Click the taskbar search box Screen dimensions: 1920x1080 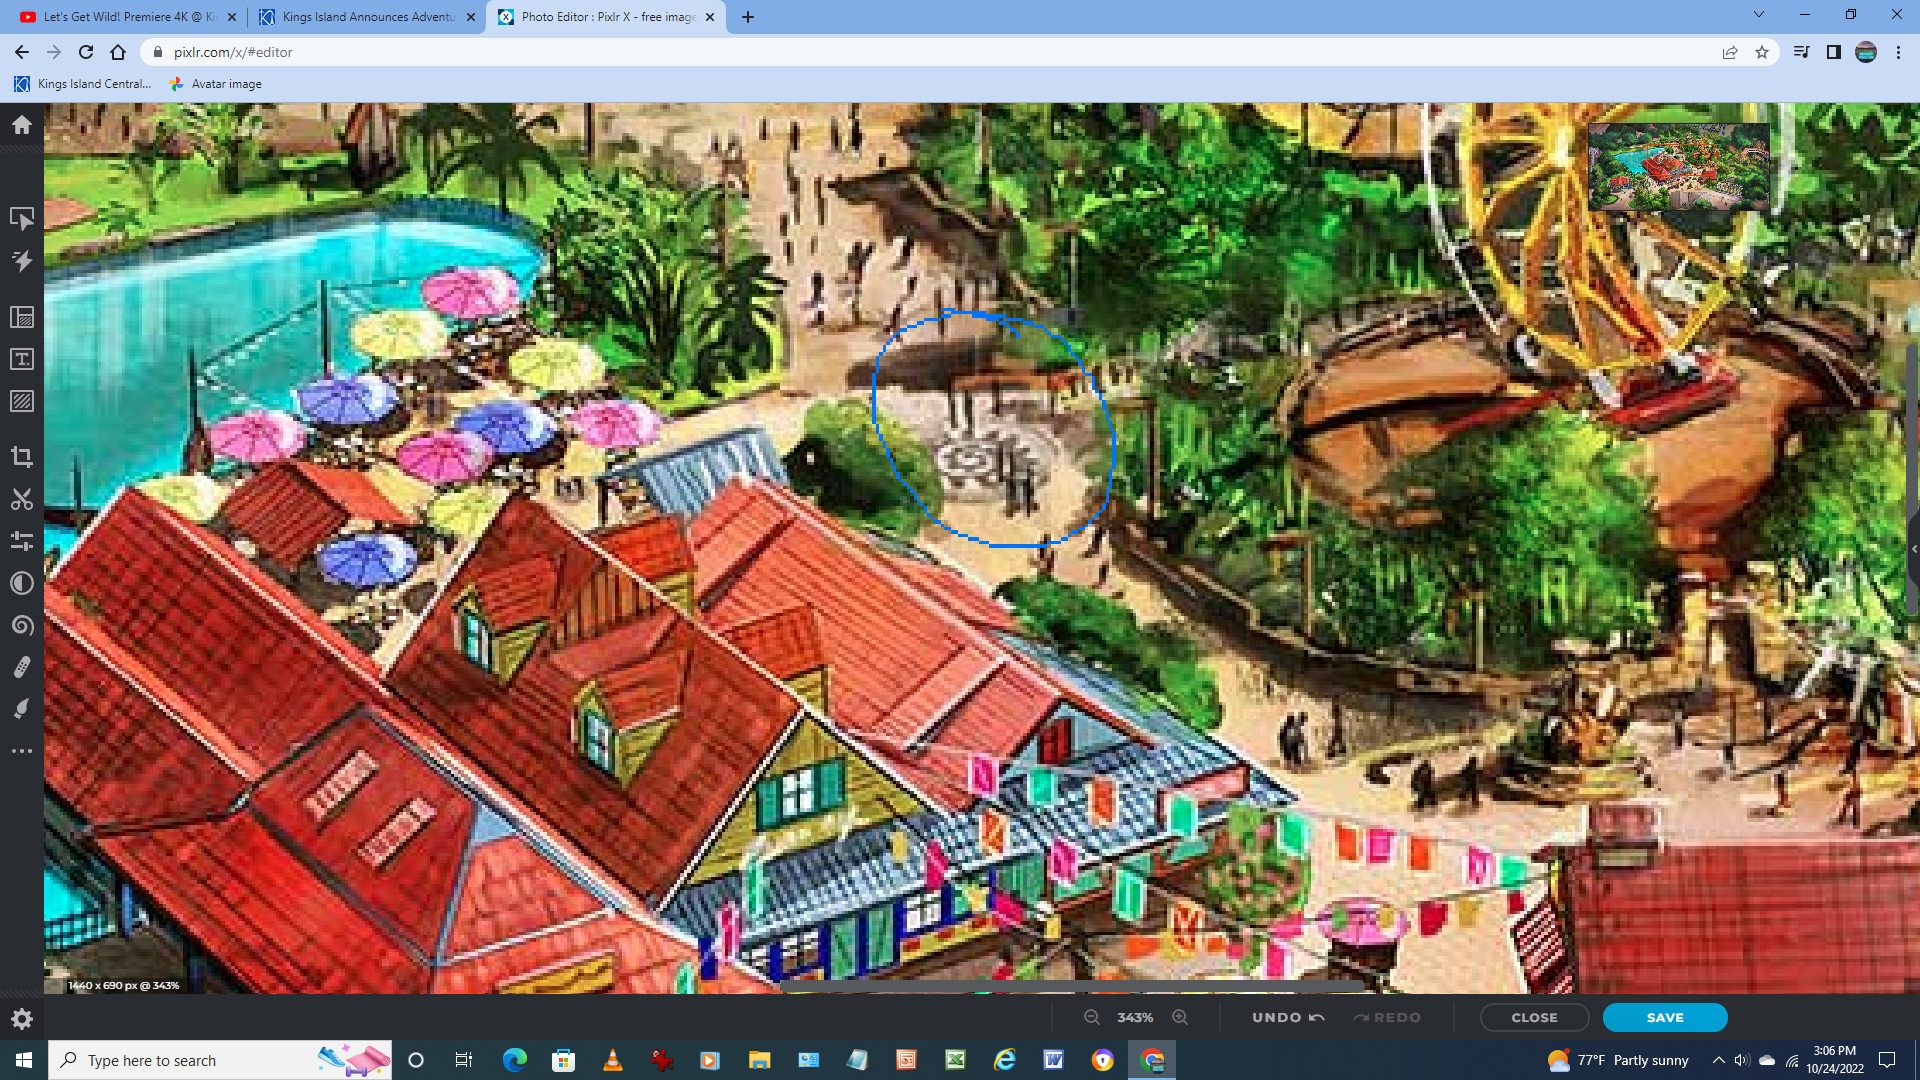click(x=220, y=1060)
